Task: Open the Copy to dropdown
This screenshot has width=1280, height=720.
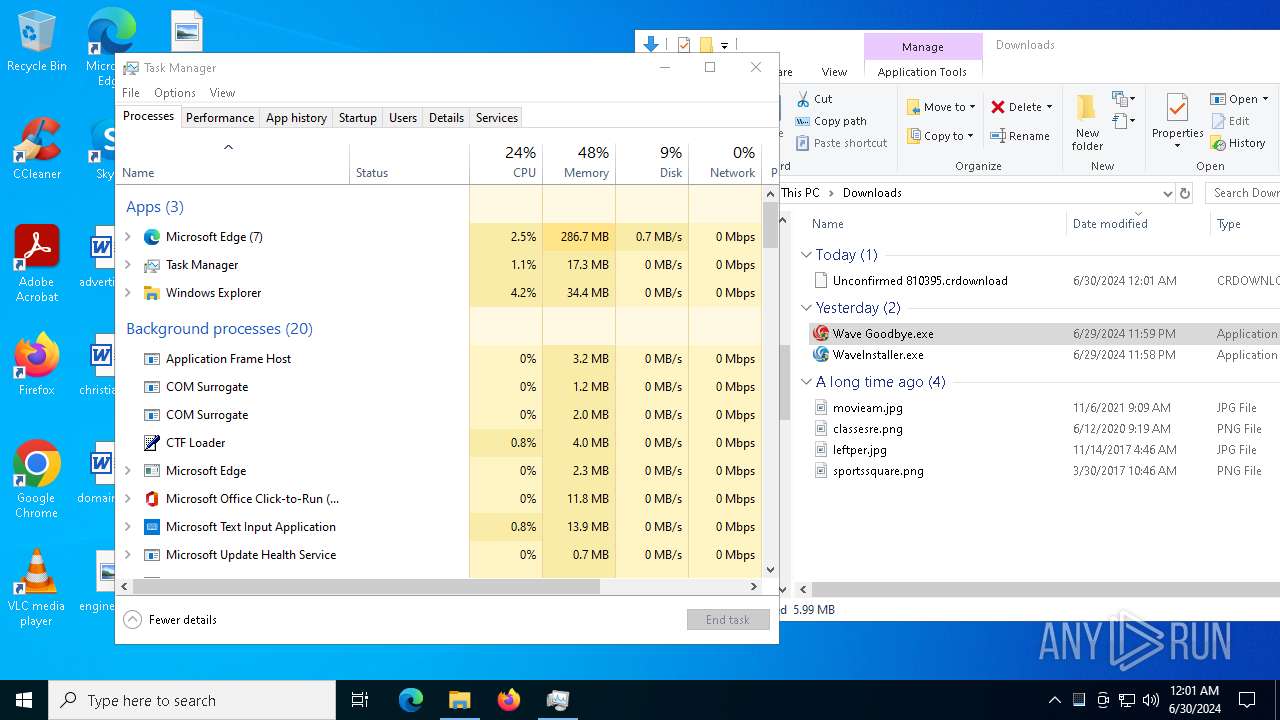Action: 941,136
